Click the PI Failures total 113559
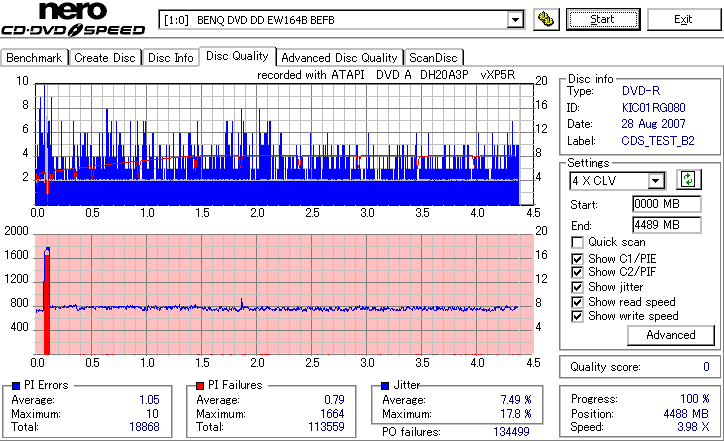 point(326,427)
